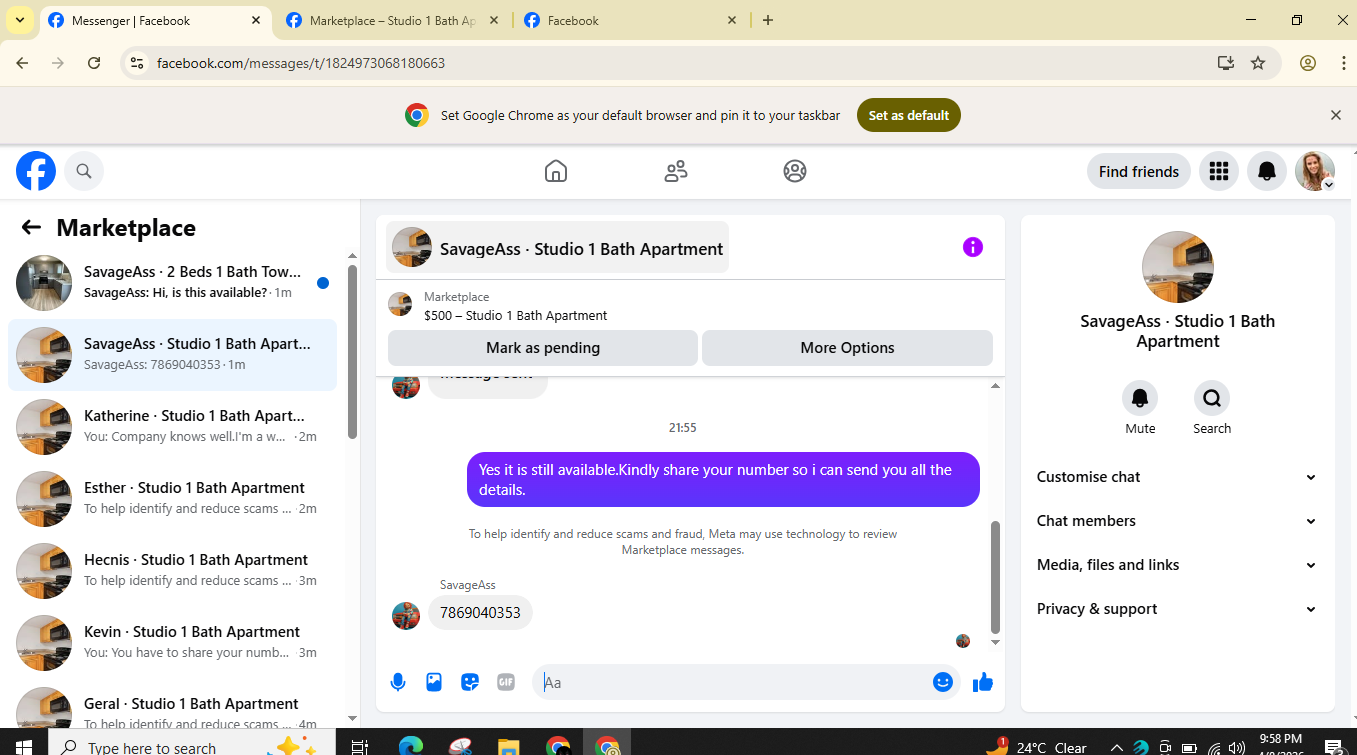Click the install app icon in address bar
The width and height of the screenshot is (1357, 755).
[1226, 63]
